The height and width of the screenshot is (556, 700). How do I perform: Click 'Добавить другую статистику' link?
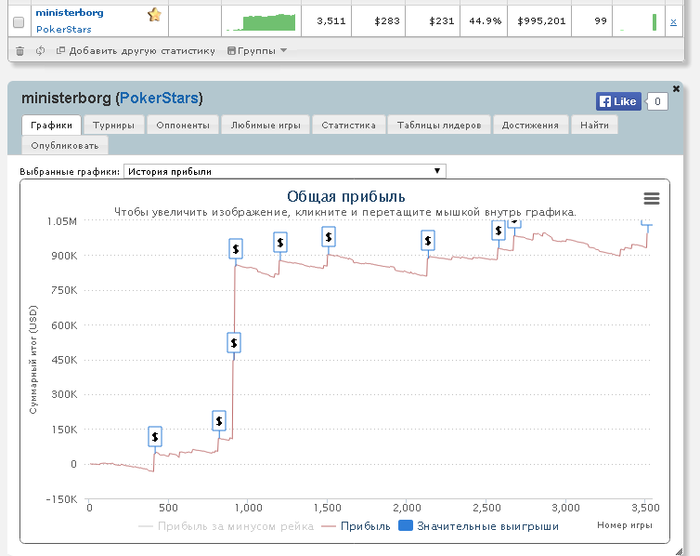[x=135, y=50]
